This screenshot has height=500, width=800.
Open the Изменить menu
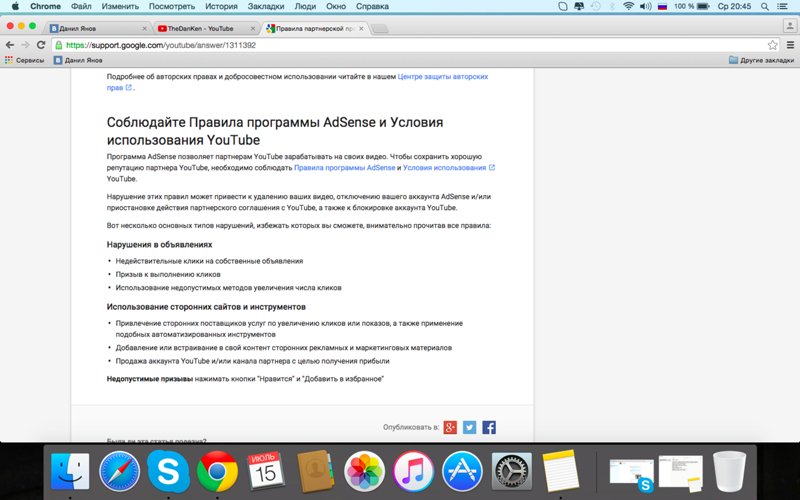click(x=120, y=6)
